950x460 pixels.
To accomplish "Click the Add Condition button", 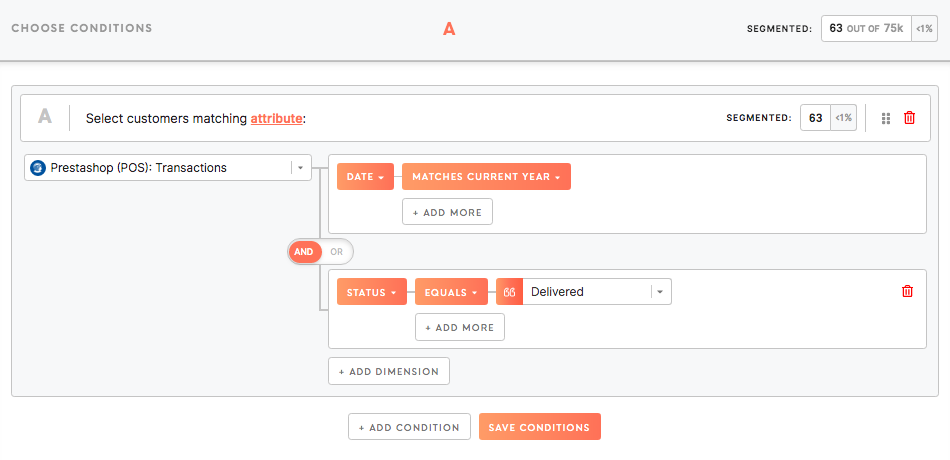I will (409, 427).
